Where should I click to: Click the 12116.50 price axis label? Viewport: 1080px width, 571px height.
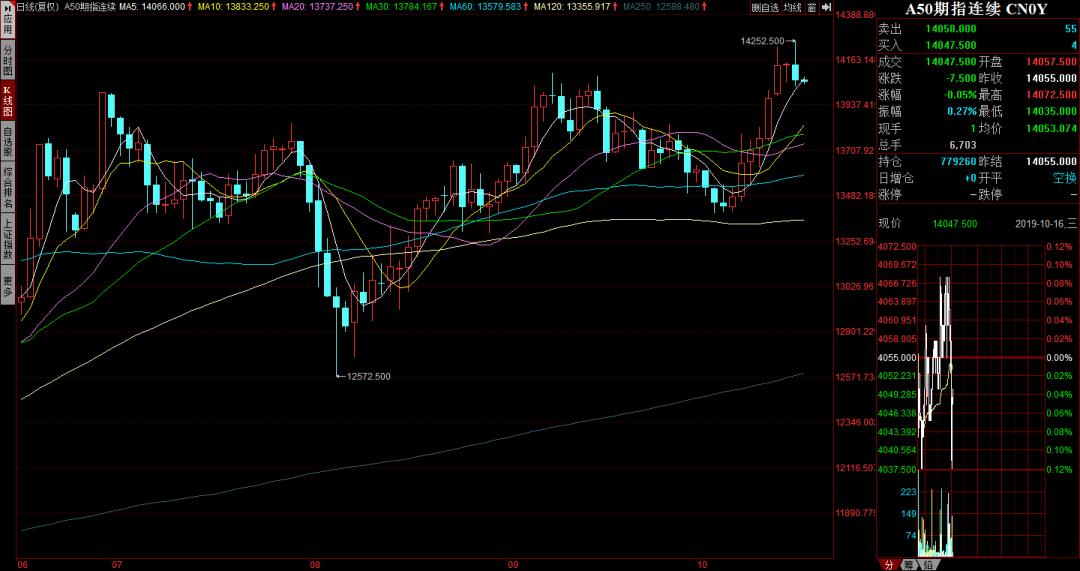855,468
